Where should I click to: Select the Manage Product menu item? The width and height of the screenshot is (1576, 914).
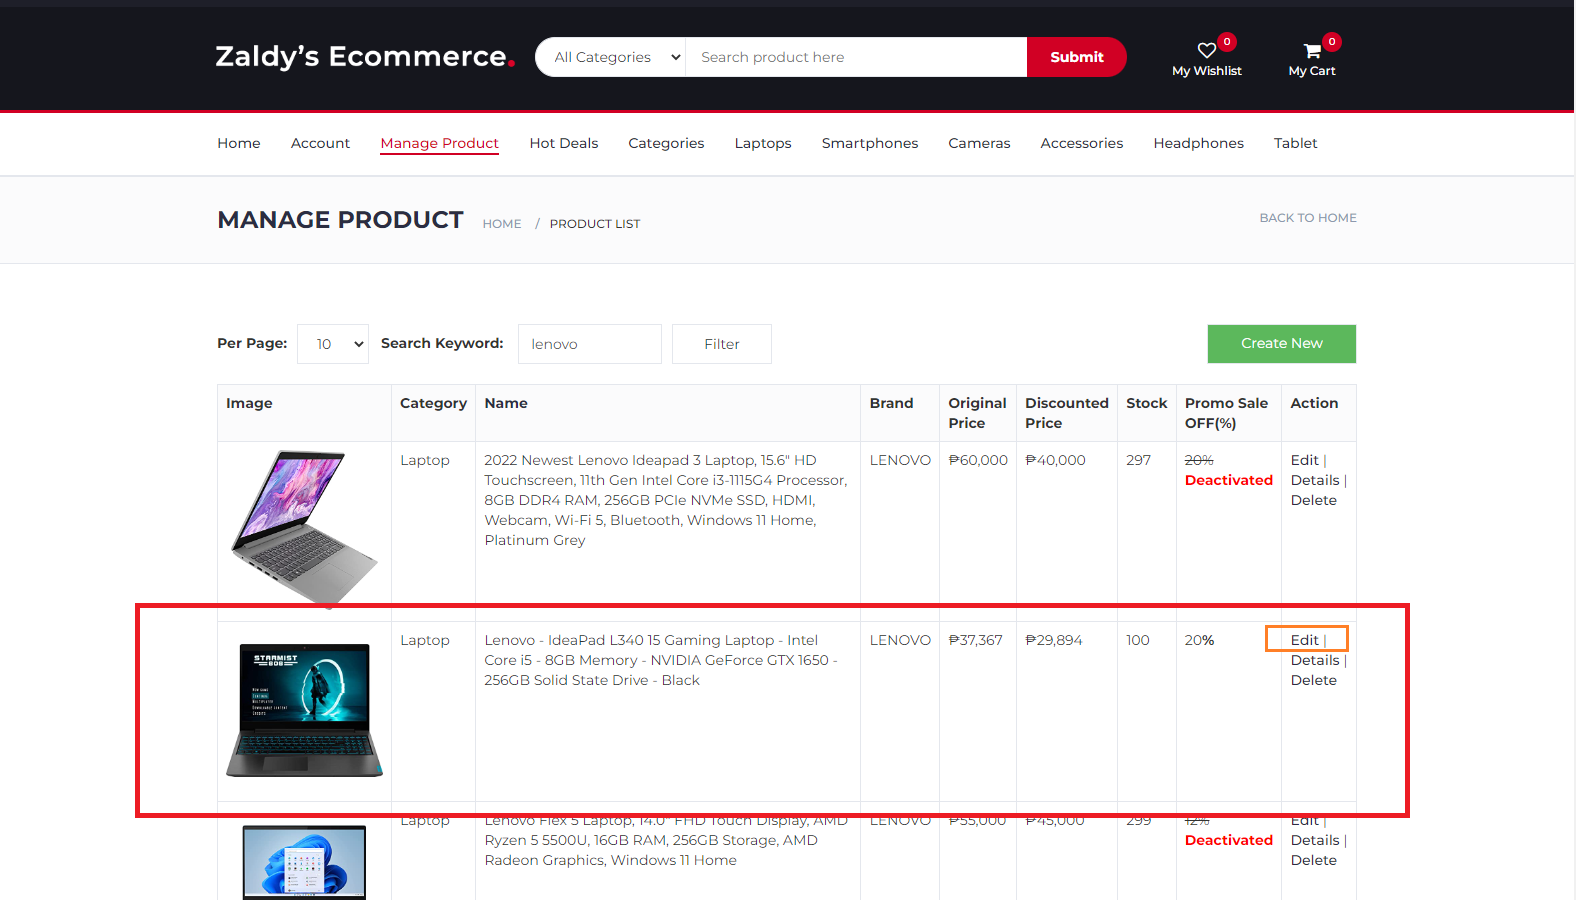440,143
